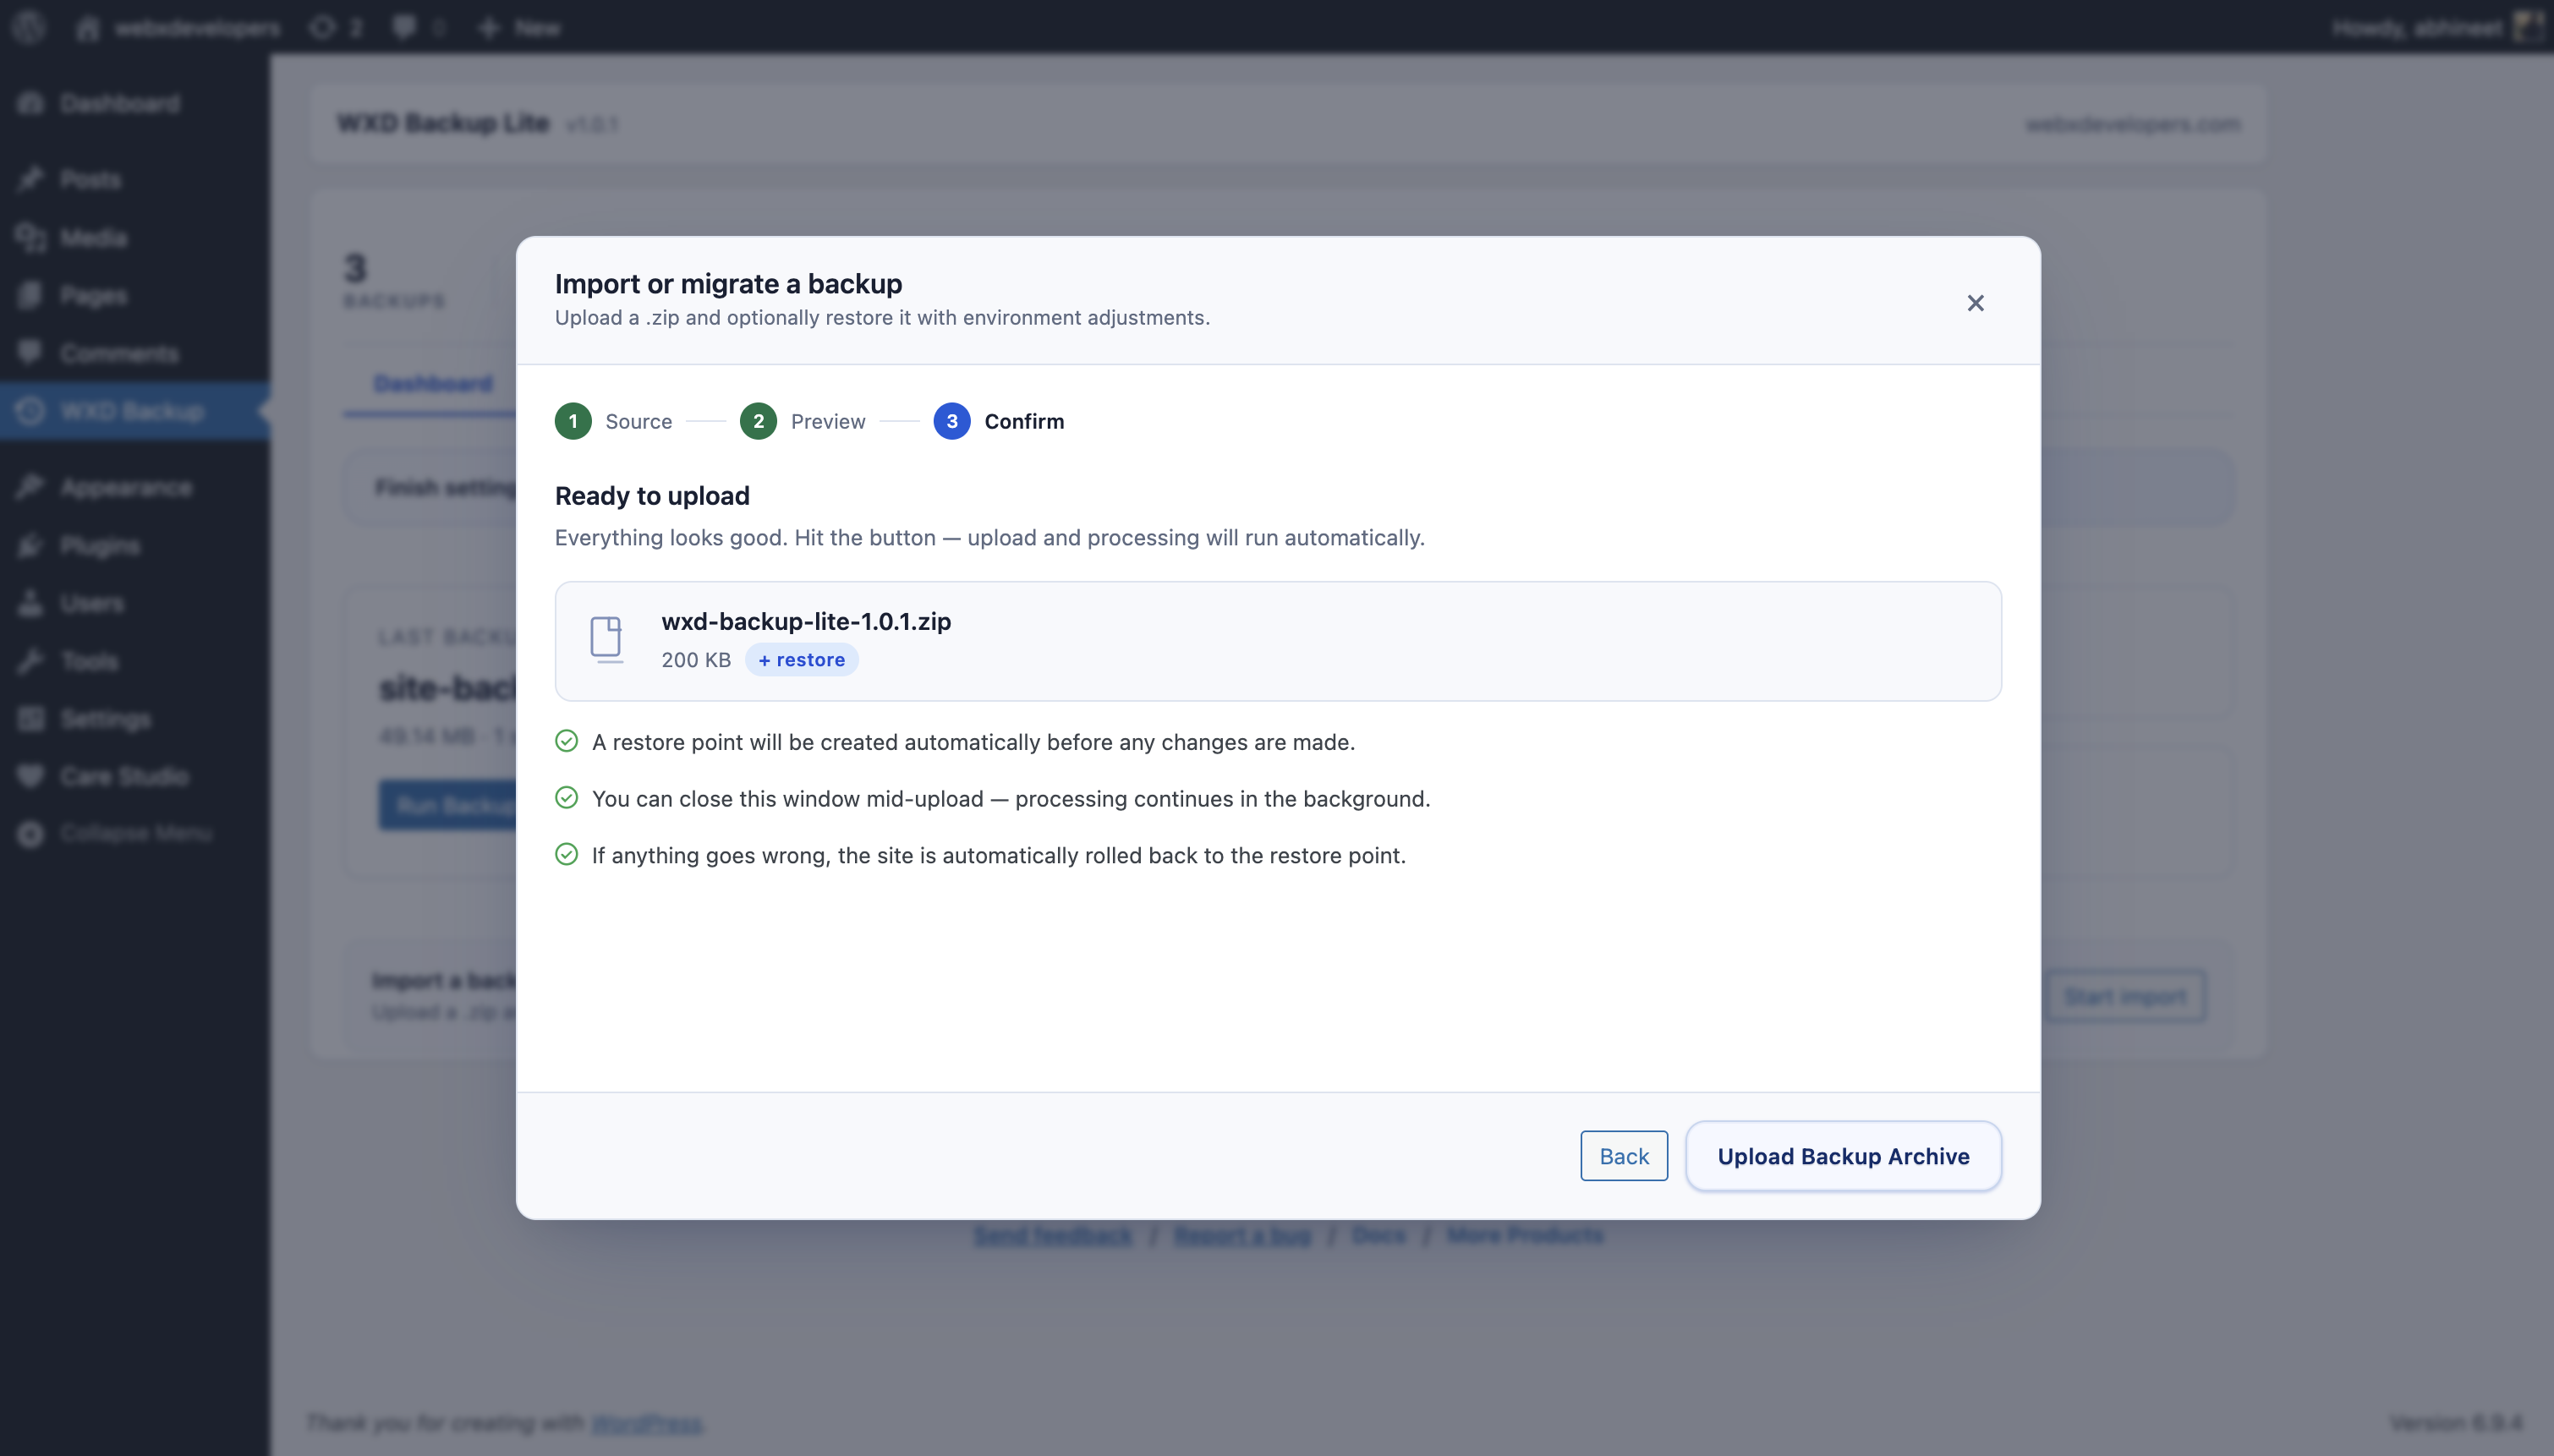2554x1456 pixels.
Task: Click the Comments bubble sidebar icon
Action: (31, 352)
